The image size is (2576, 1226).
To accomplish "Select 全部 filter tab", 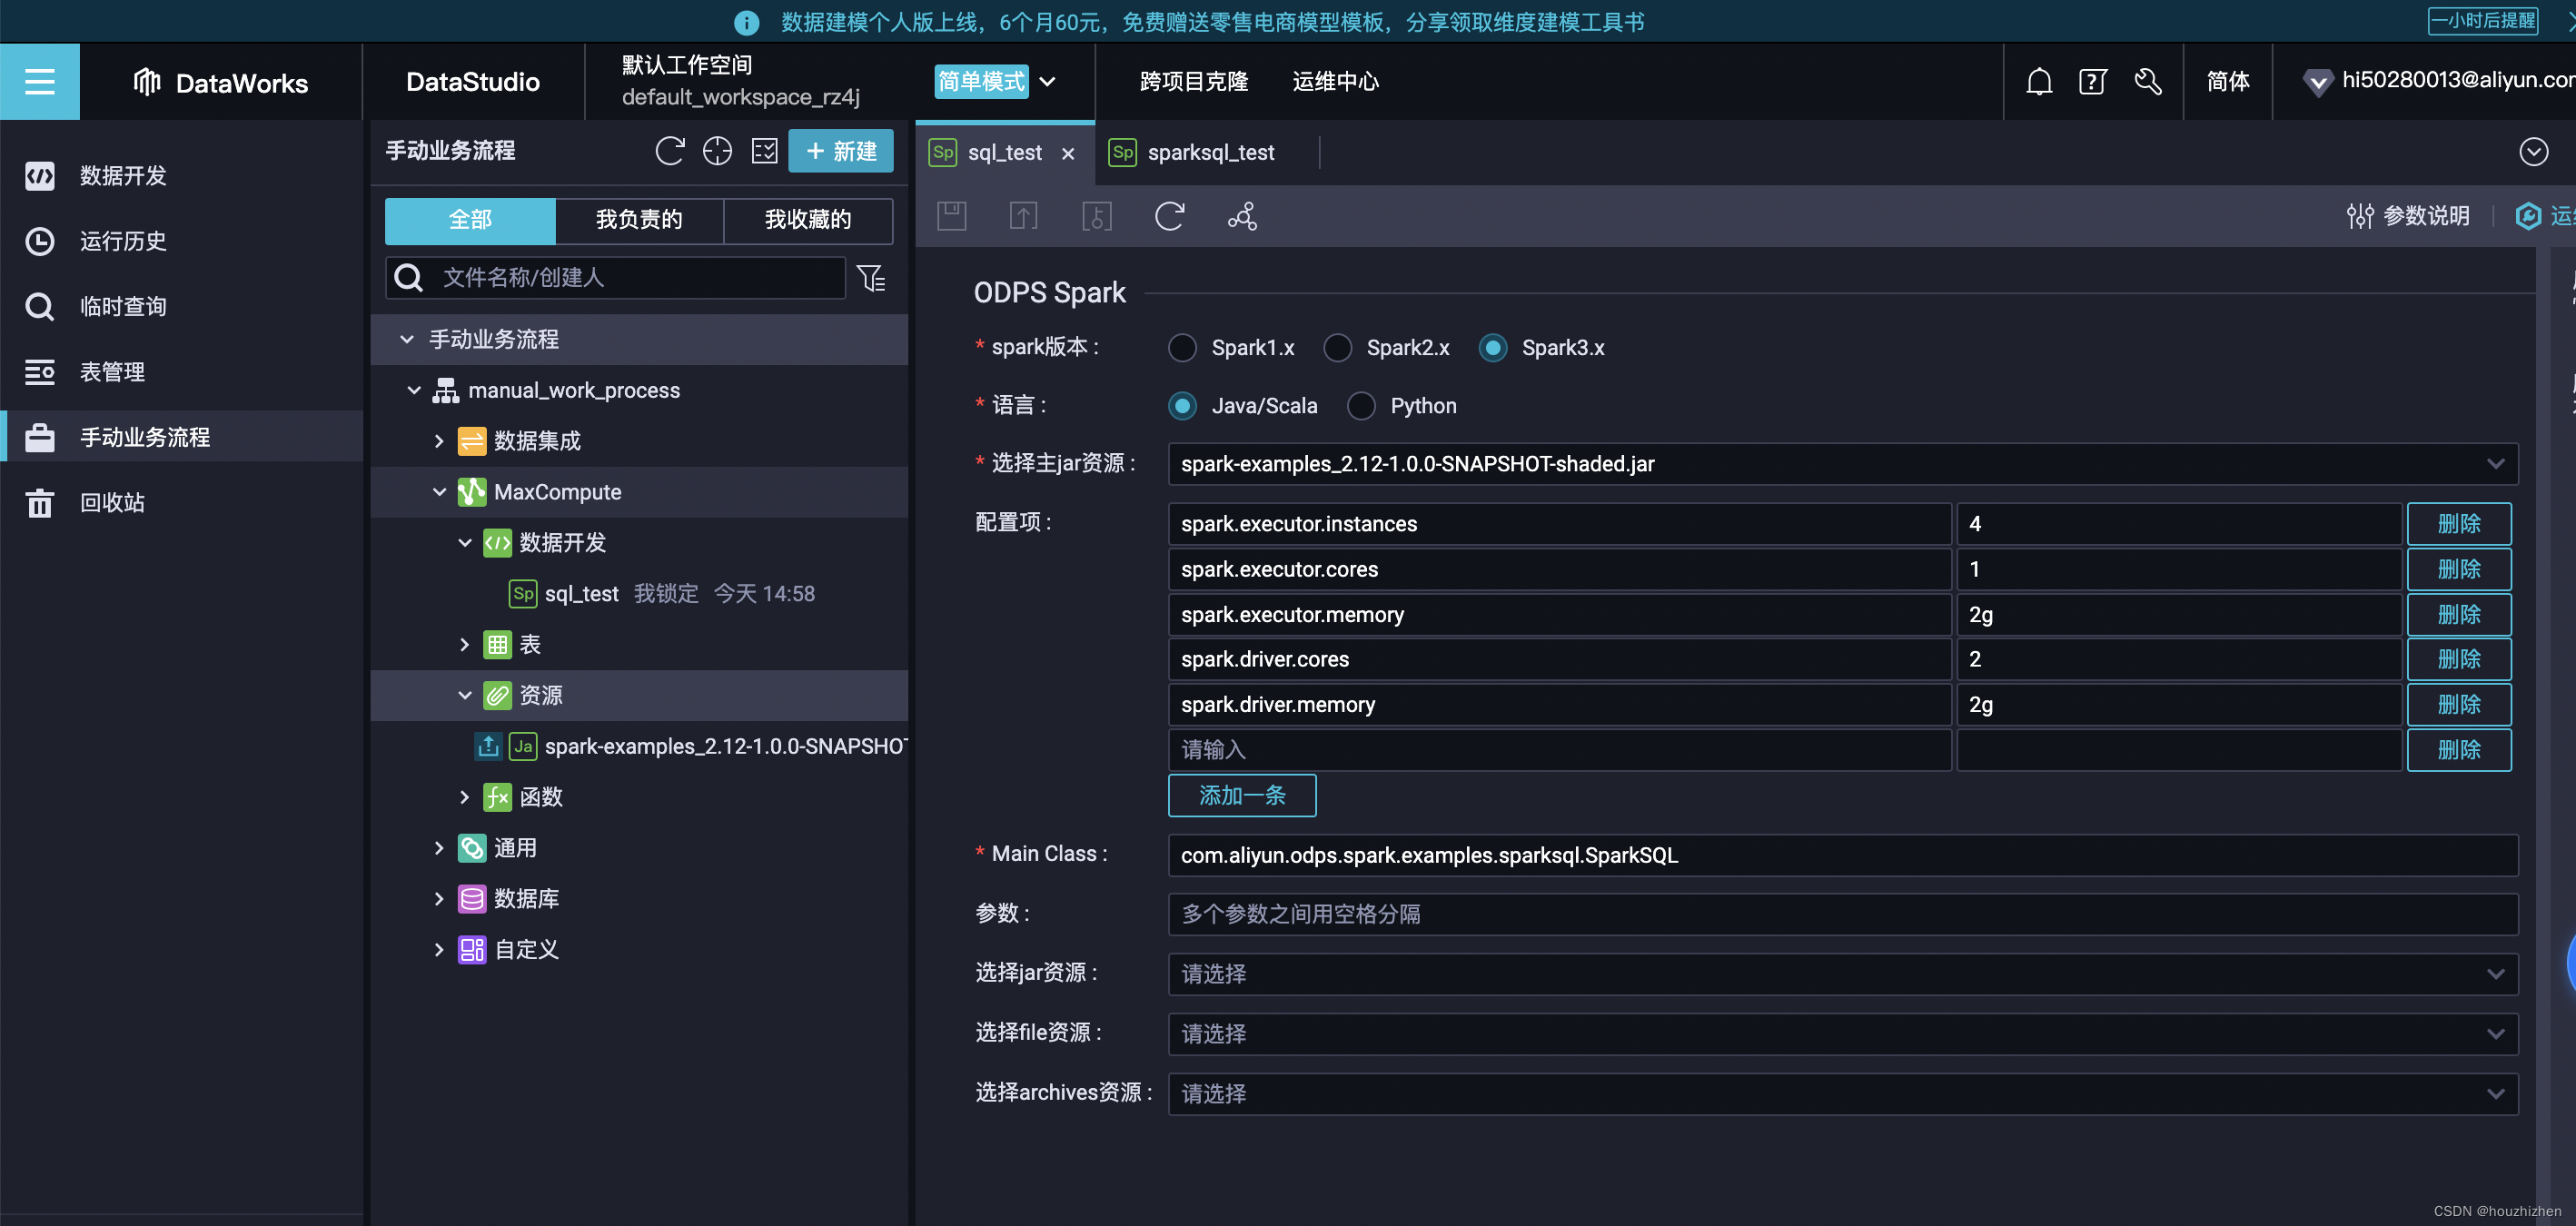I will [x=470, y=220].
